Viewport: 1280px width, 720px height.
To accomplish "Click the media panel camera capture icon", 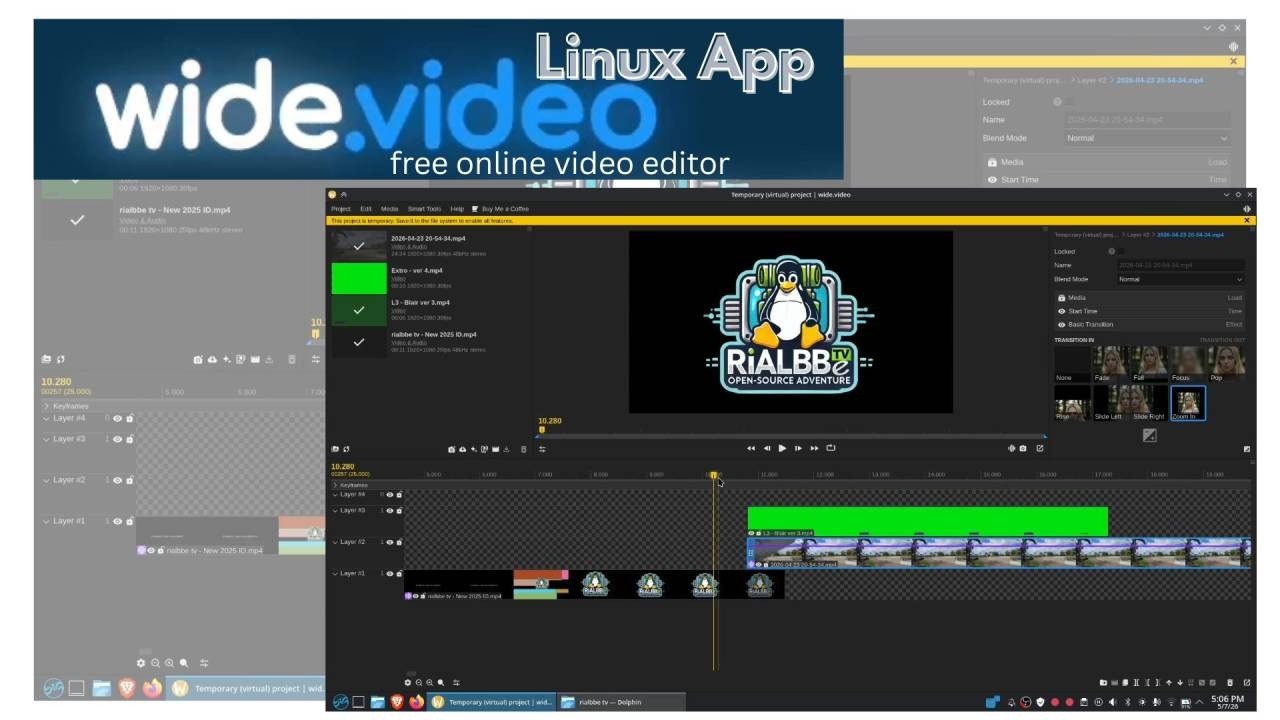I will (x=451, y=449).
